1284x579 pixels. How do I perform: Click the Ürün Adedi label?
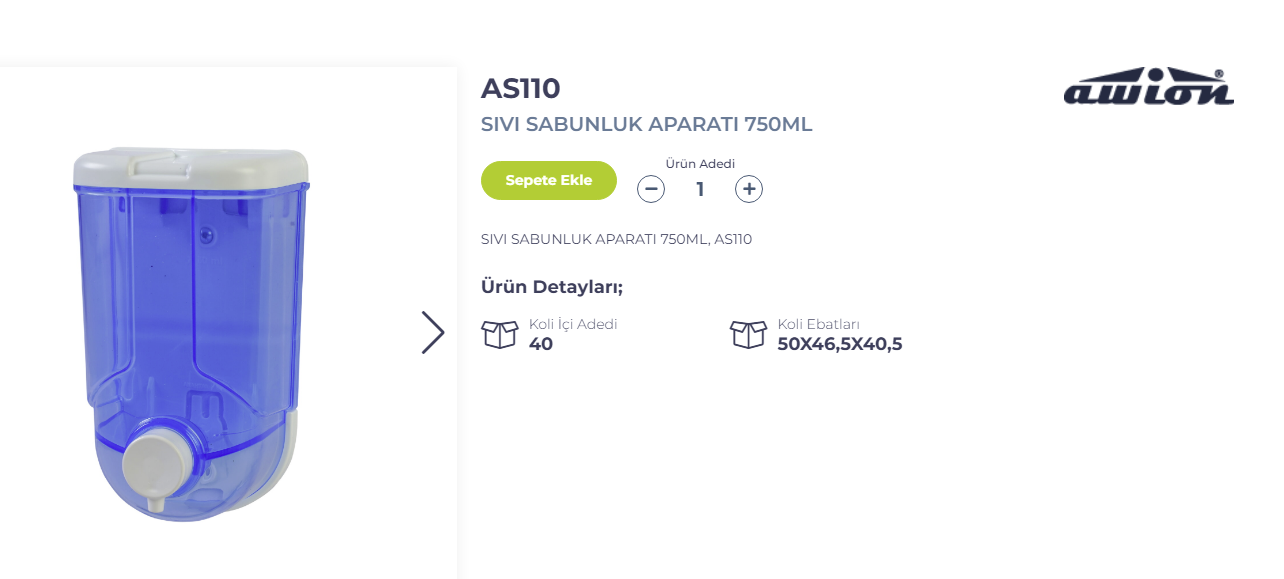point(700,164)
